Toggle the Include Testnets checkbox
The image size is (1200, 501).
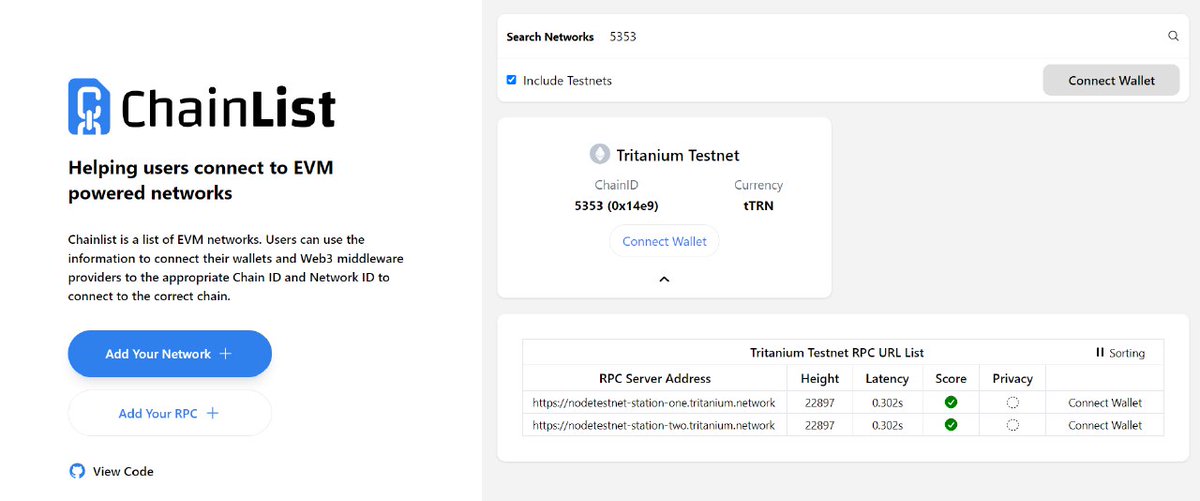click(512, 80)
